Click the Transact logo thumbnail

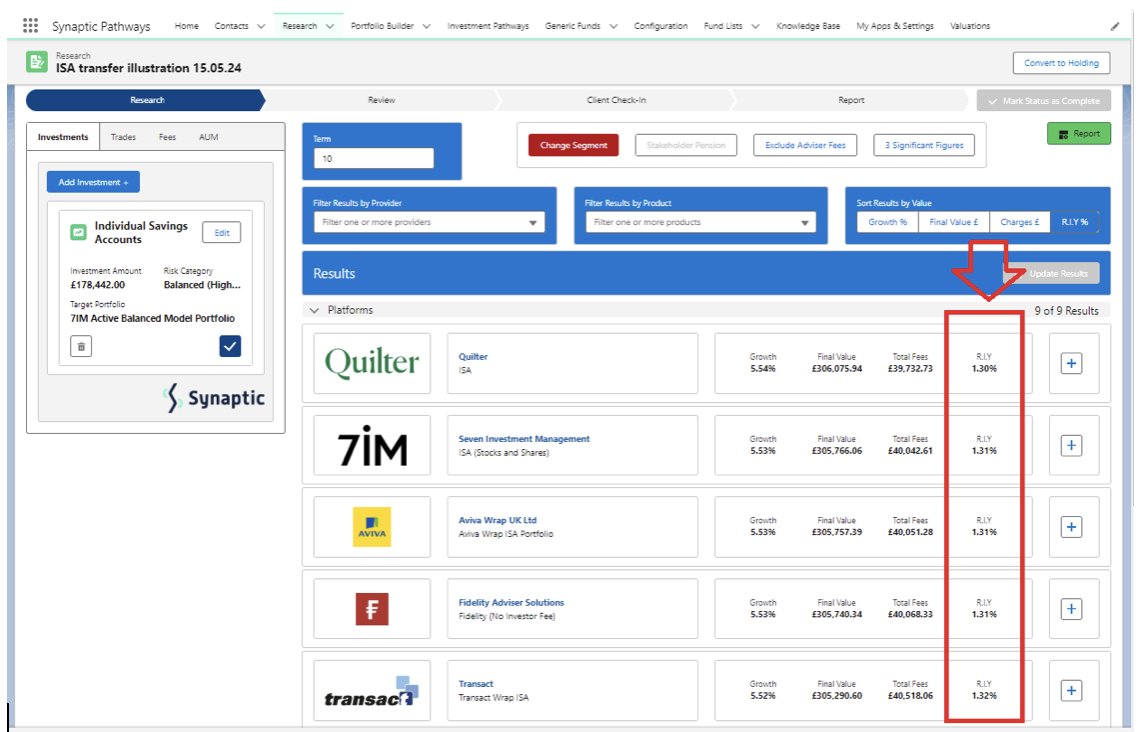(372, 691)
